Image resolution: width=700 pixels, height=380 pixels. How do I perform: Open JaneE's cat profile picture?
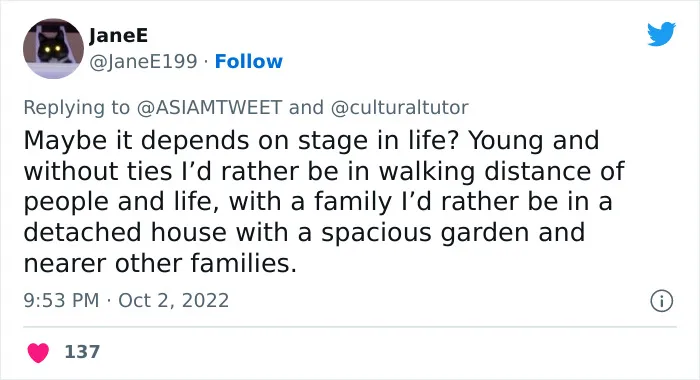[53, 49]
